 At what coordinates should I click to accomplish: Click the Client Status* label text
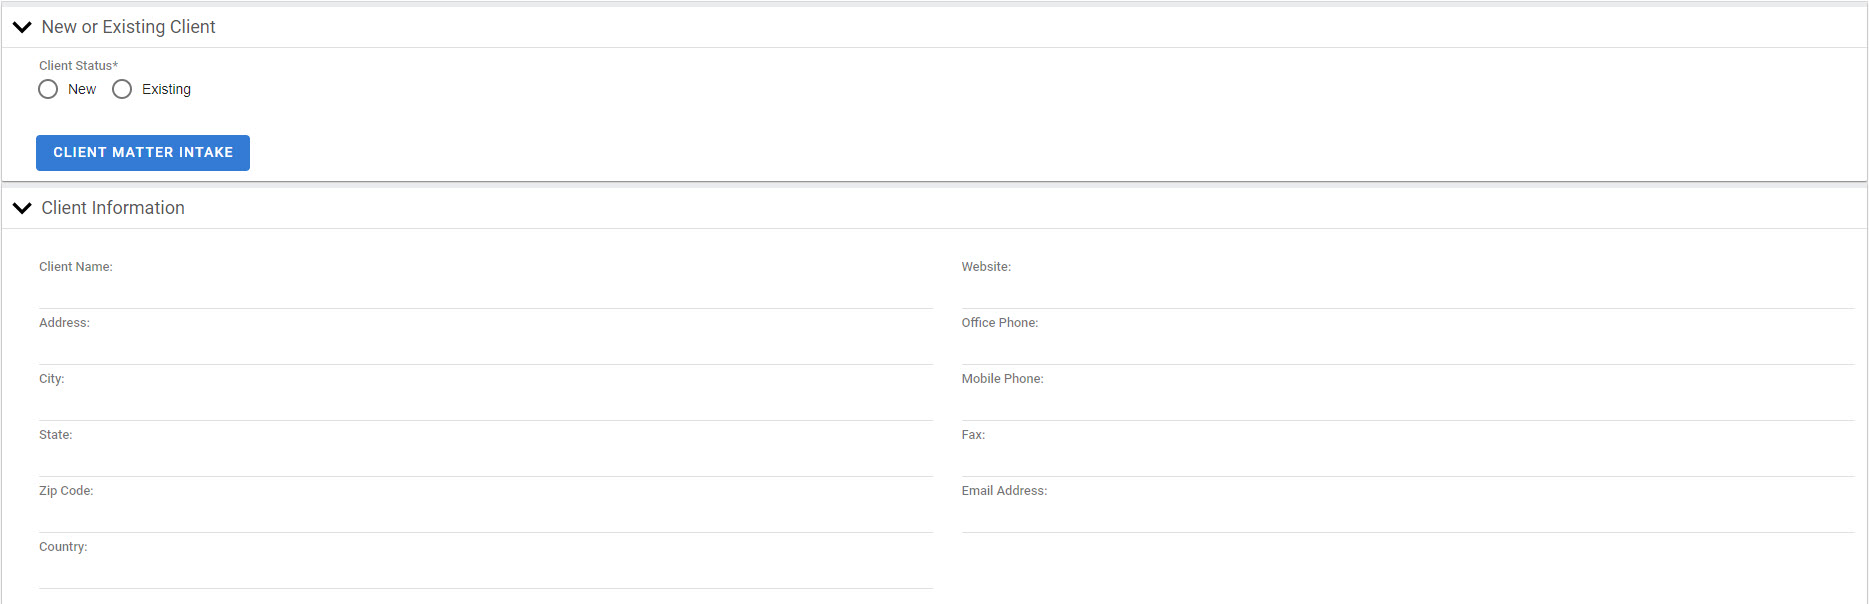(78, 66)
